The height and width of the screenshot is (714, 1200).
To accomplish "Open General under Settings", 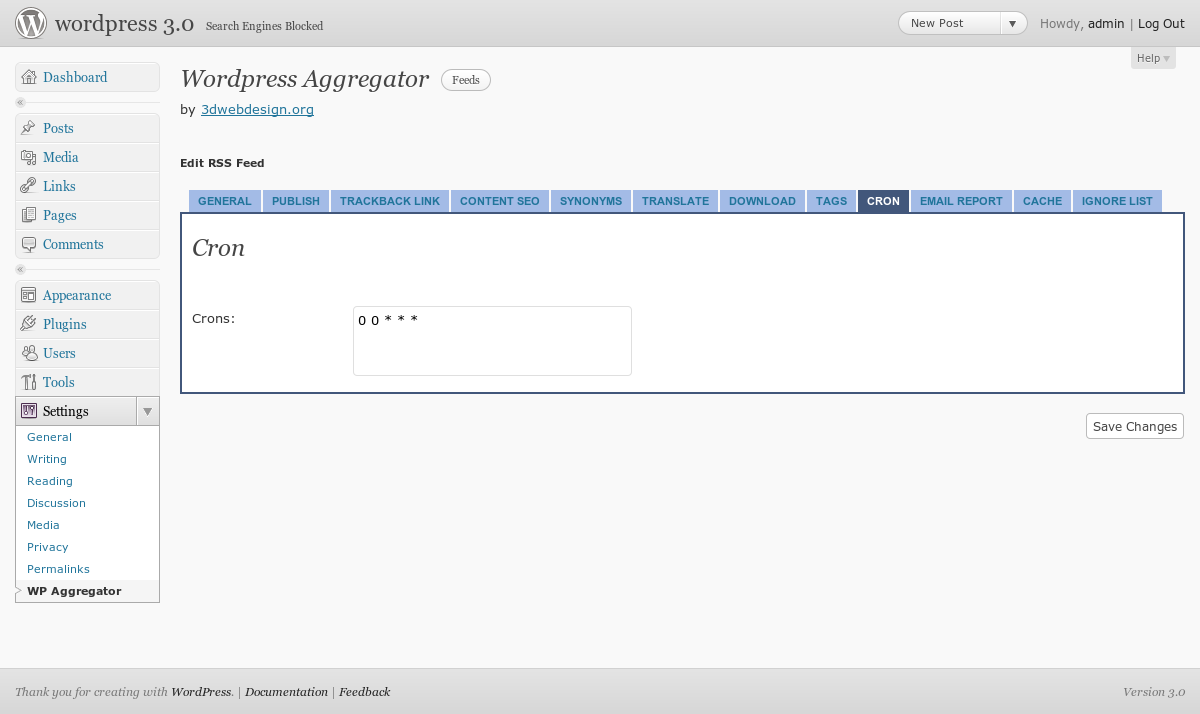I will (49, 437).
